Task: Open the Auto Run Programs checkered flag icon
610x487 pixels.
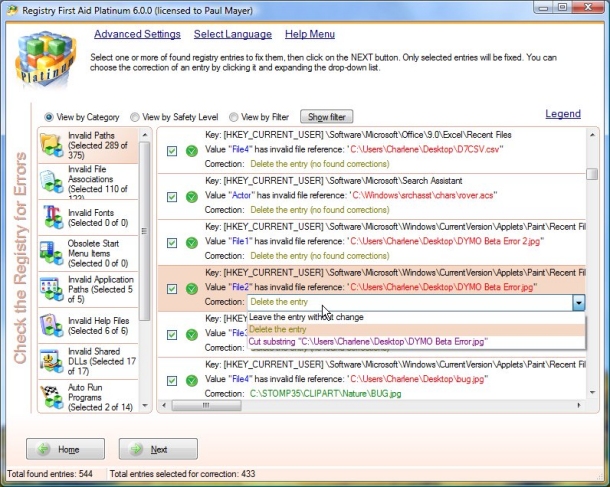Action: [51, 397]
